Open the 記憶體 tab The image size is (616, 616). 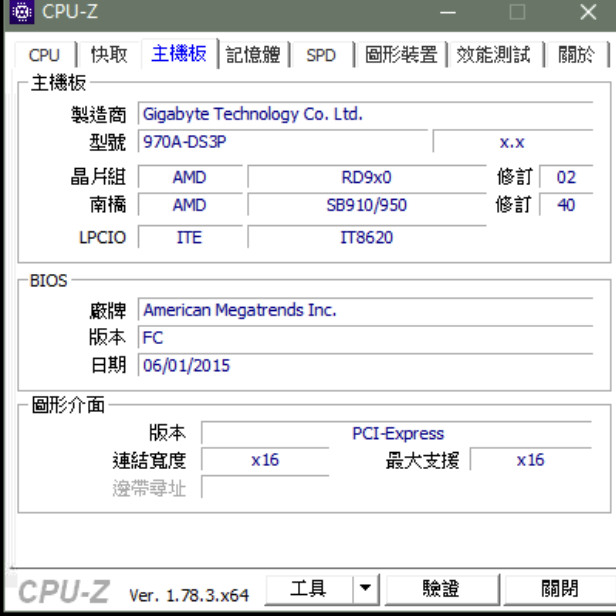[x=253, y=55]
